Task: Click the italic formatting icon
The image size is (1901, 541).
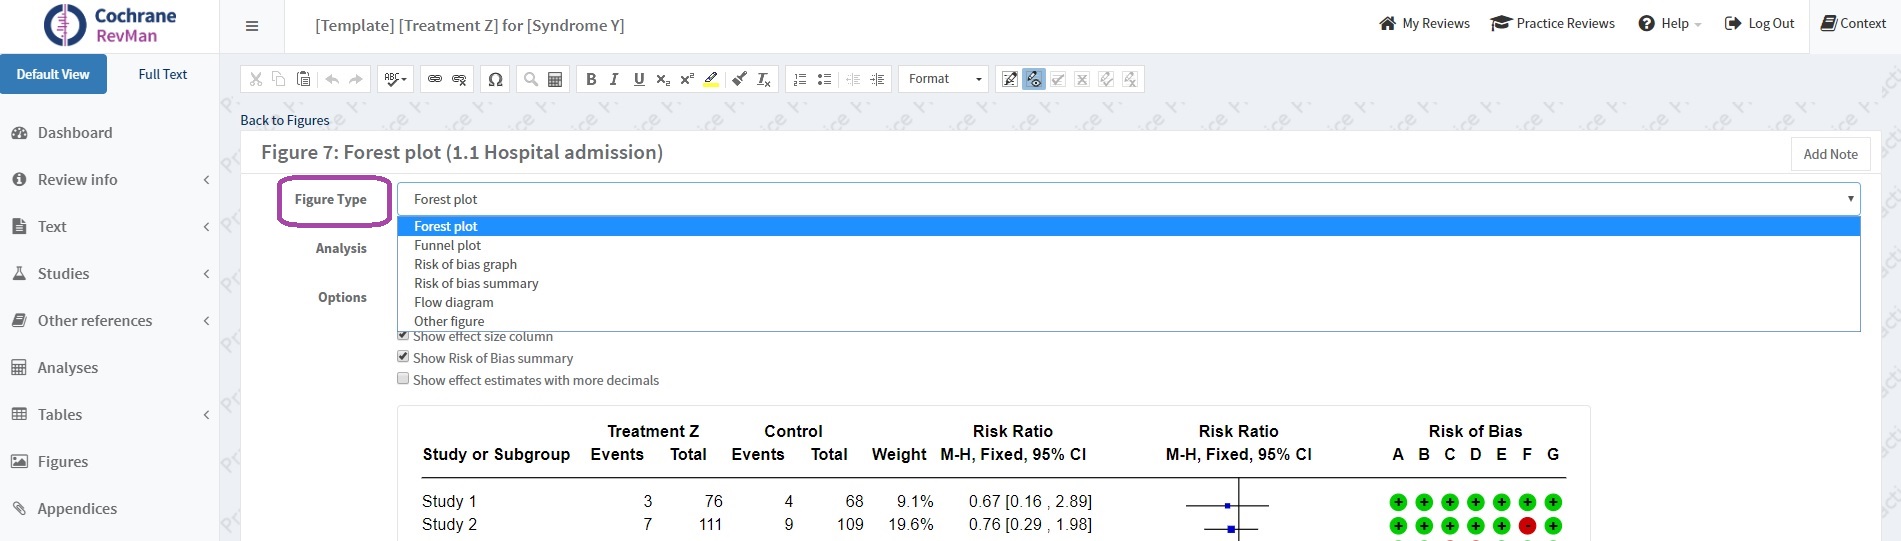Action: pyautogui.click(x=614, y=79)
